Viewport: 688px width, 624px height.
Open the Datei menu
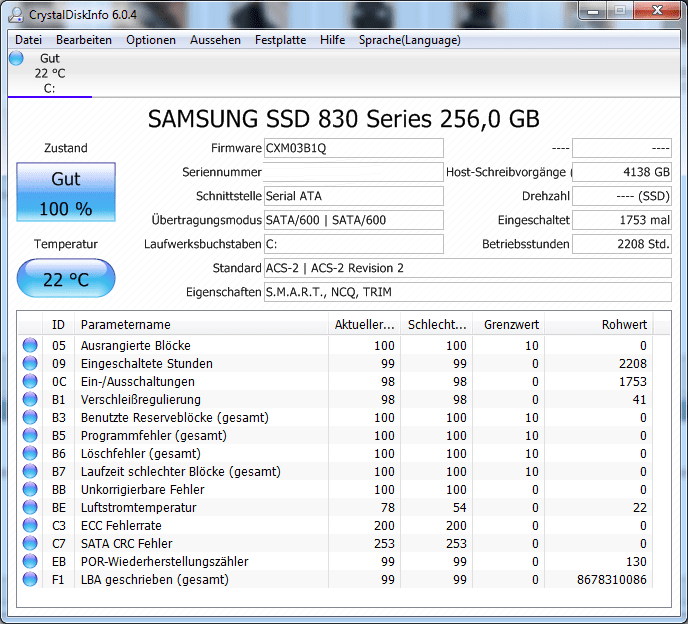(29, 40)
